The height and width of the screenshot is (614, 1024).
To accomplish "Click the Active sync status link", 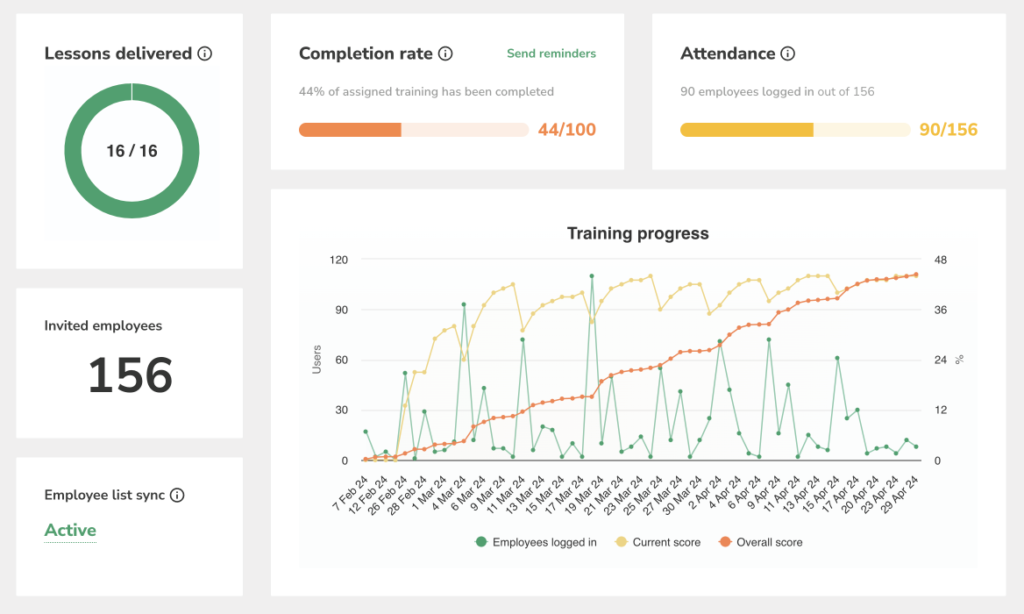I will [x=69, y=530].
